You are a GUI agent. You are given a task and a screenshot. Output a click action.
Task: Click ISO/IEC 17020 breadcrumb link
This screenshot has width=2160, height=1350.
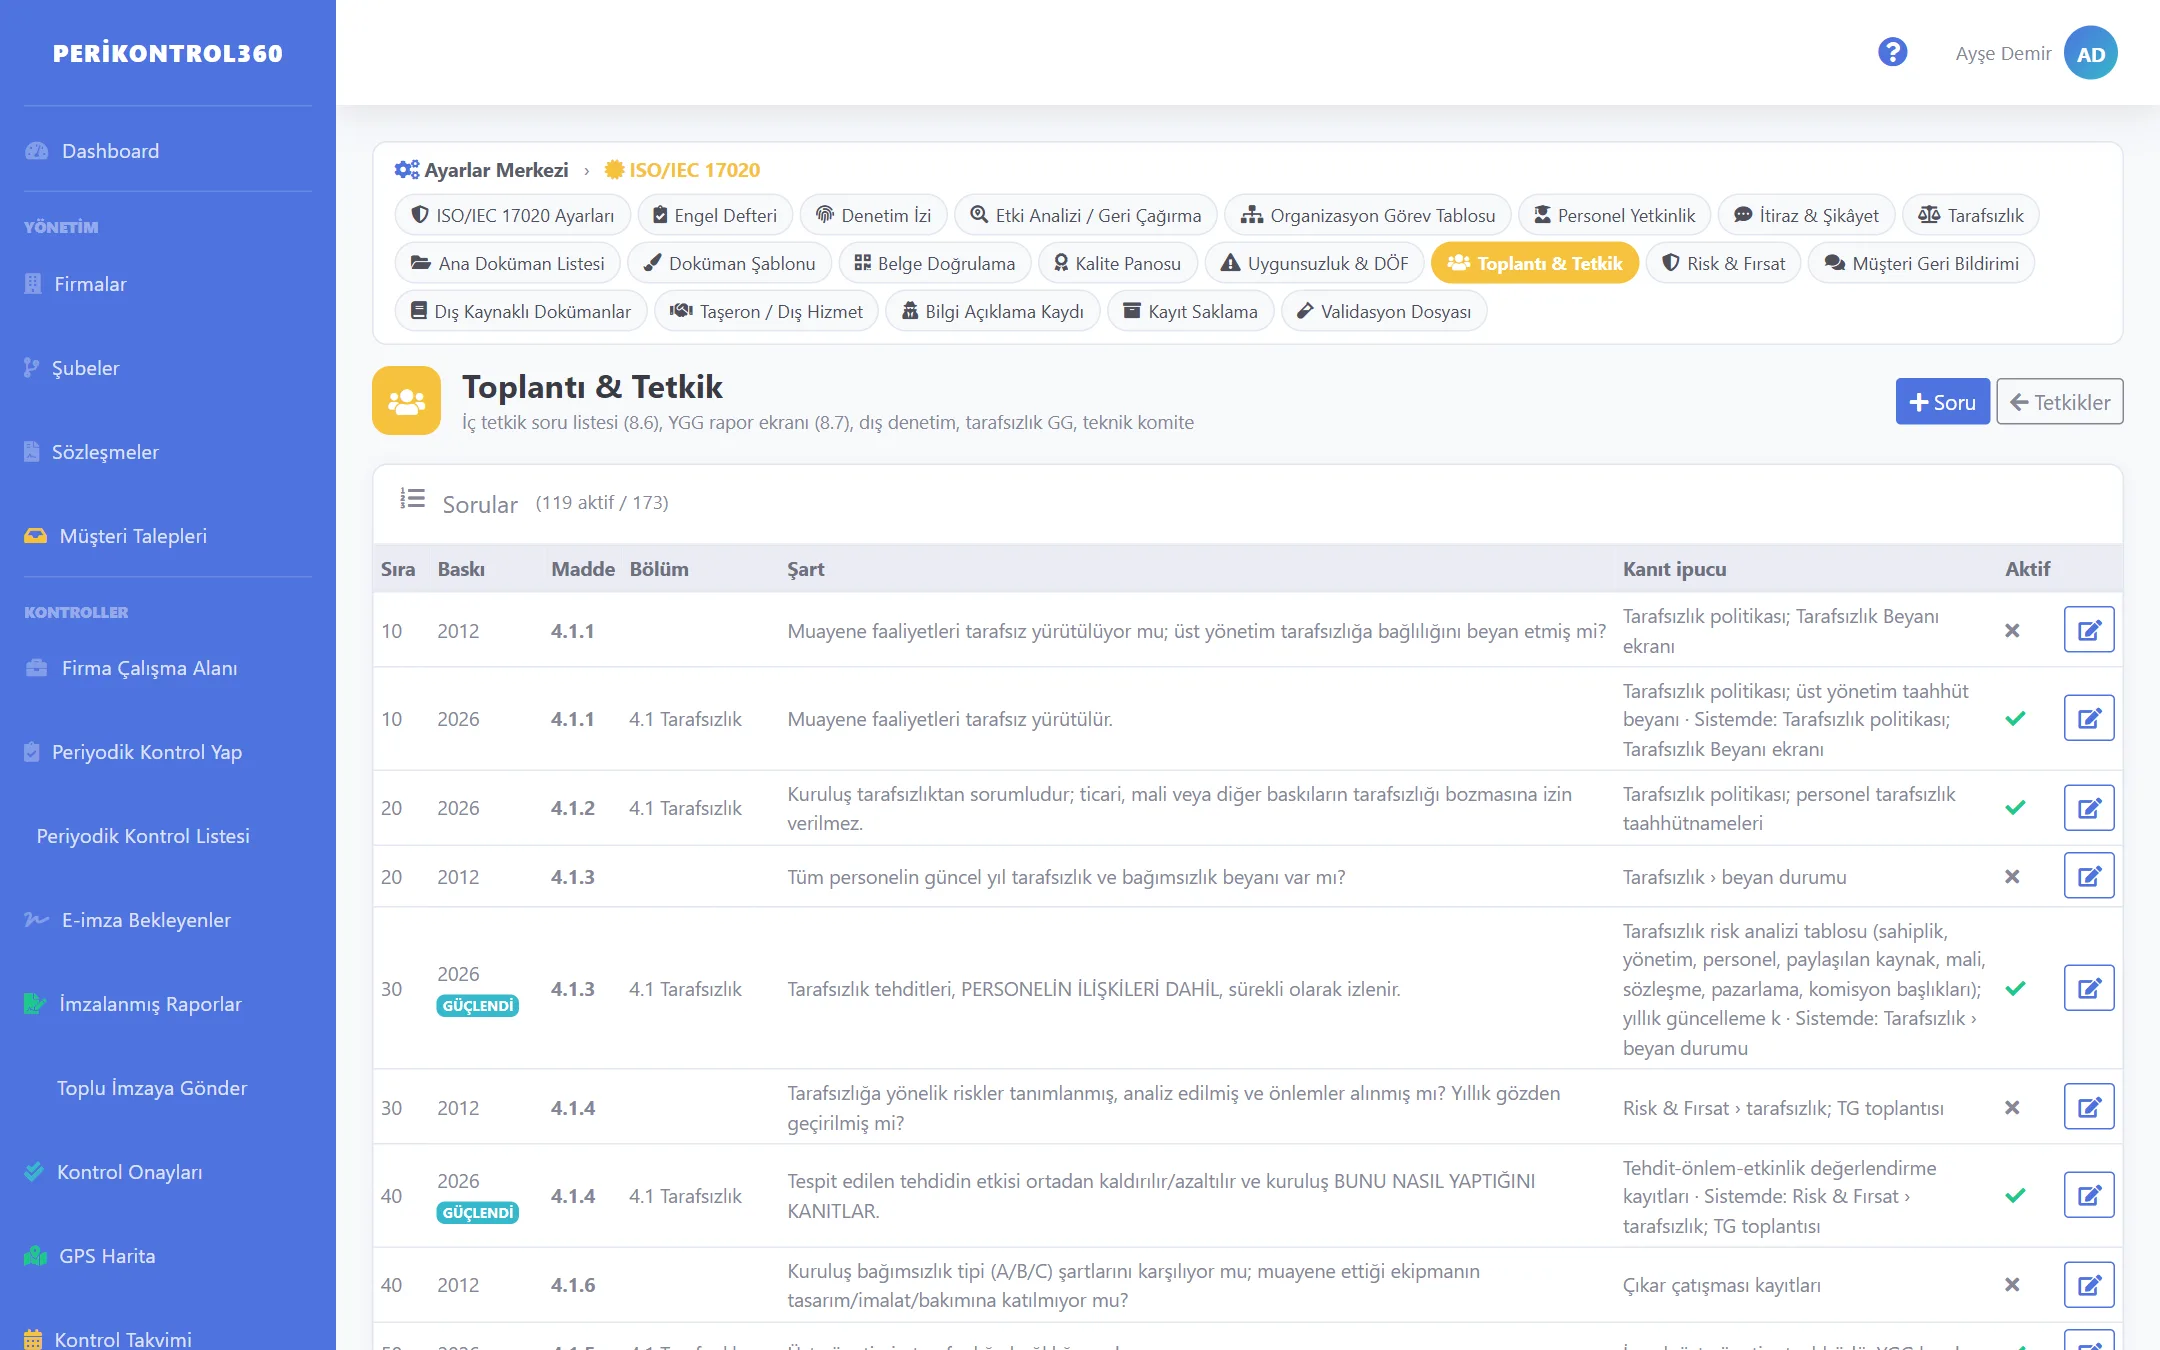[683, 170]
